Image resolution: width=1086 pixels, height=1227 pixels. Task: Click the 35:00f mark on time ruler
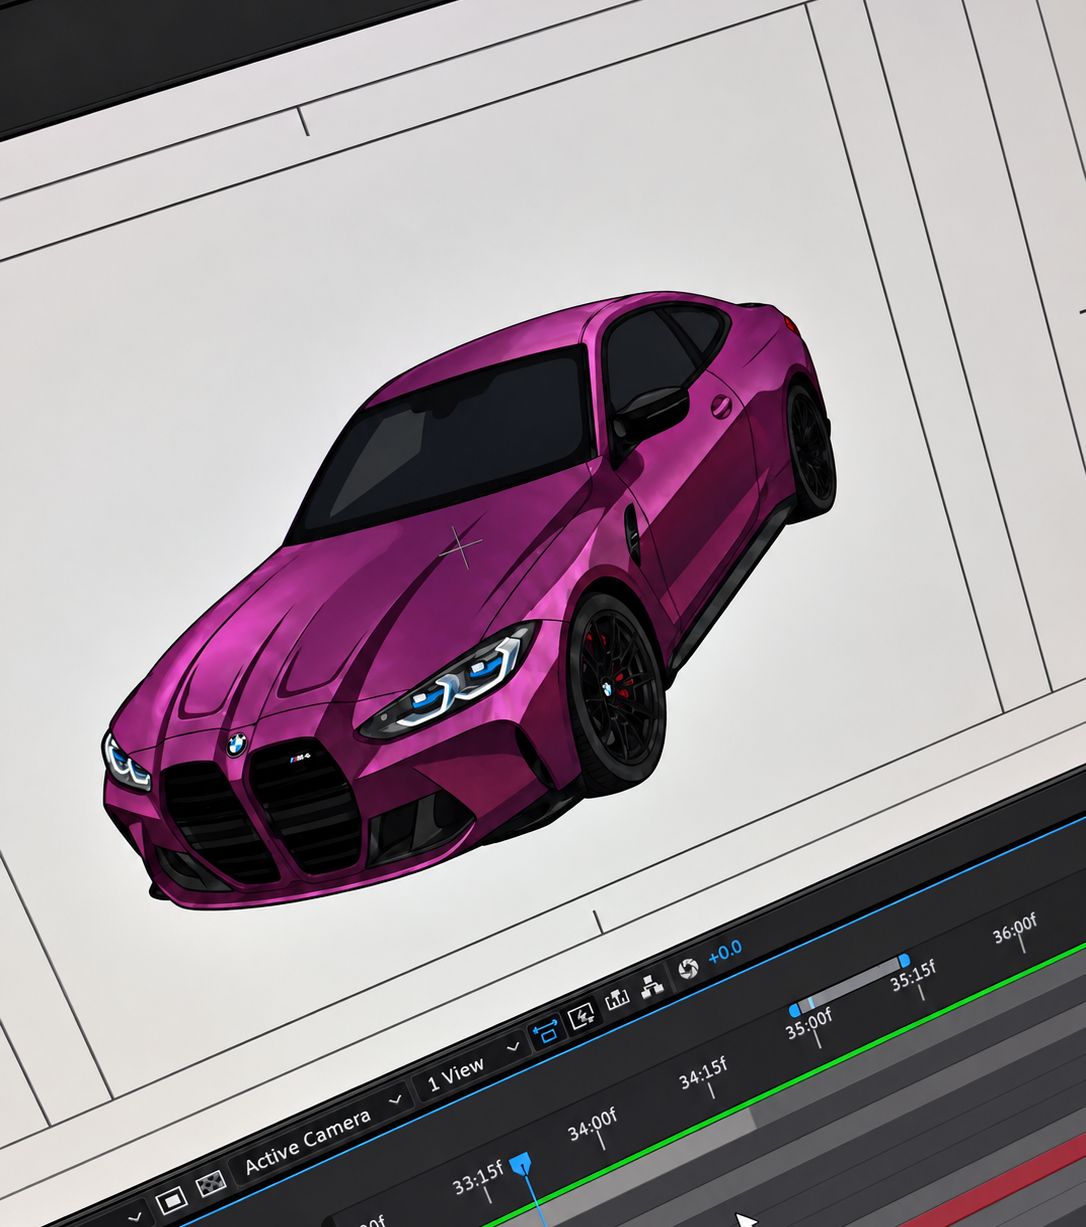(809, 1025)
